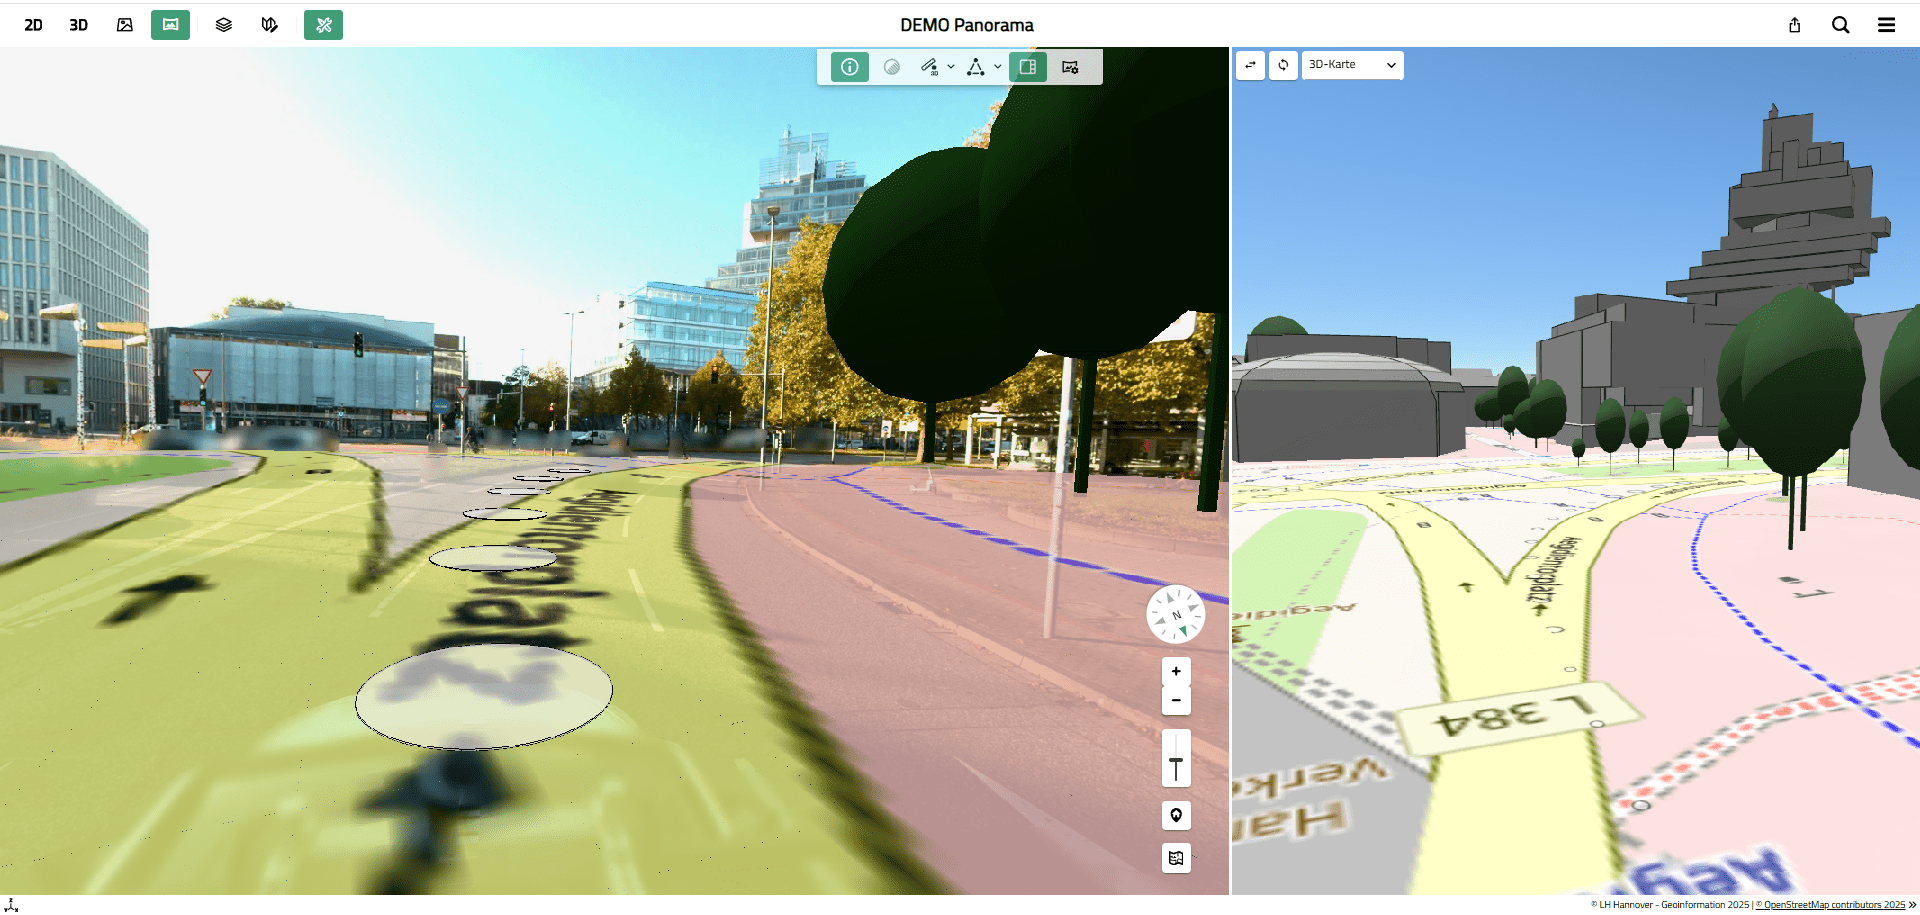Switch to the 3D map view
This screenshot has width=1920, height=915.
pyautogui.click(x=78, y=25)
